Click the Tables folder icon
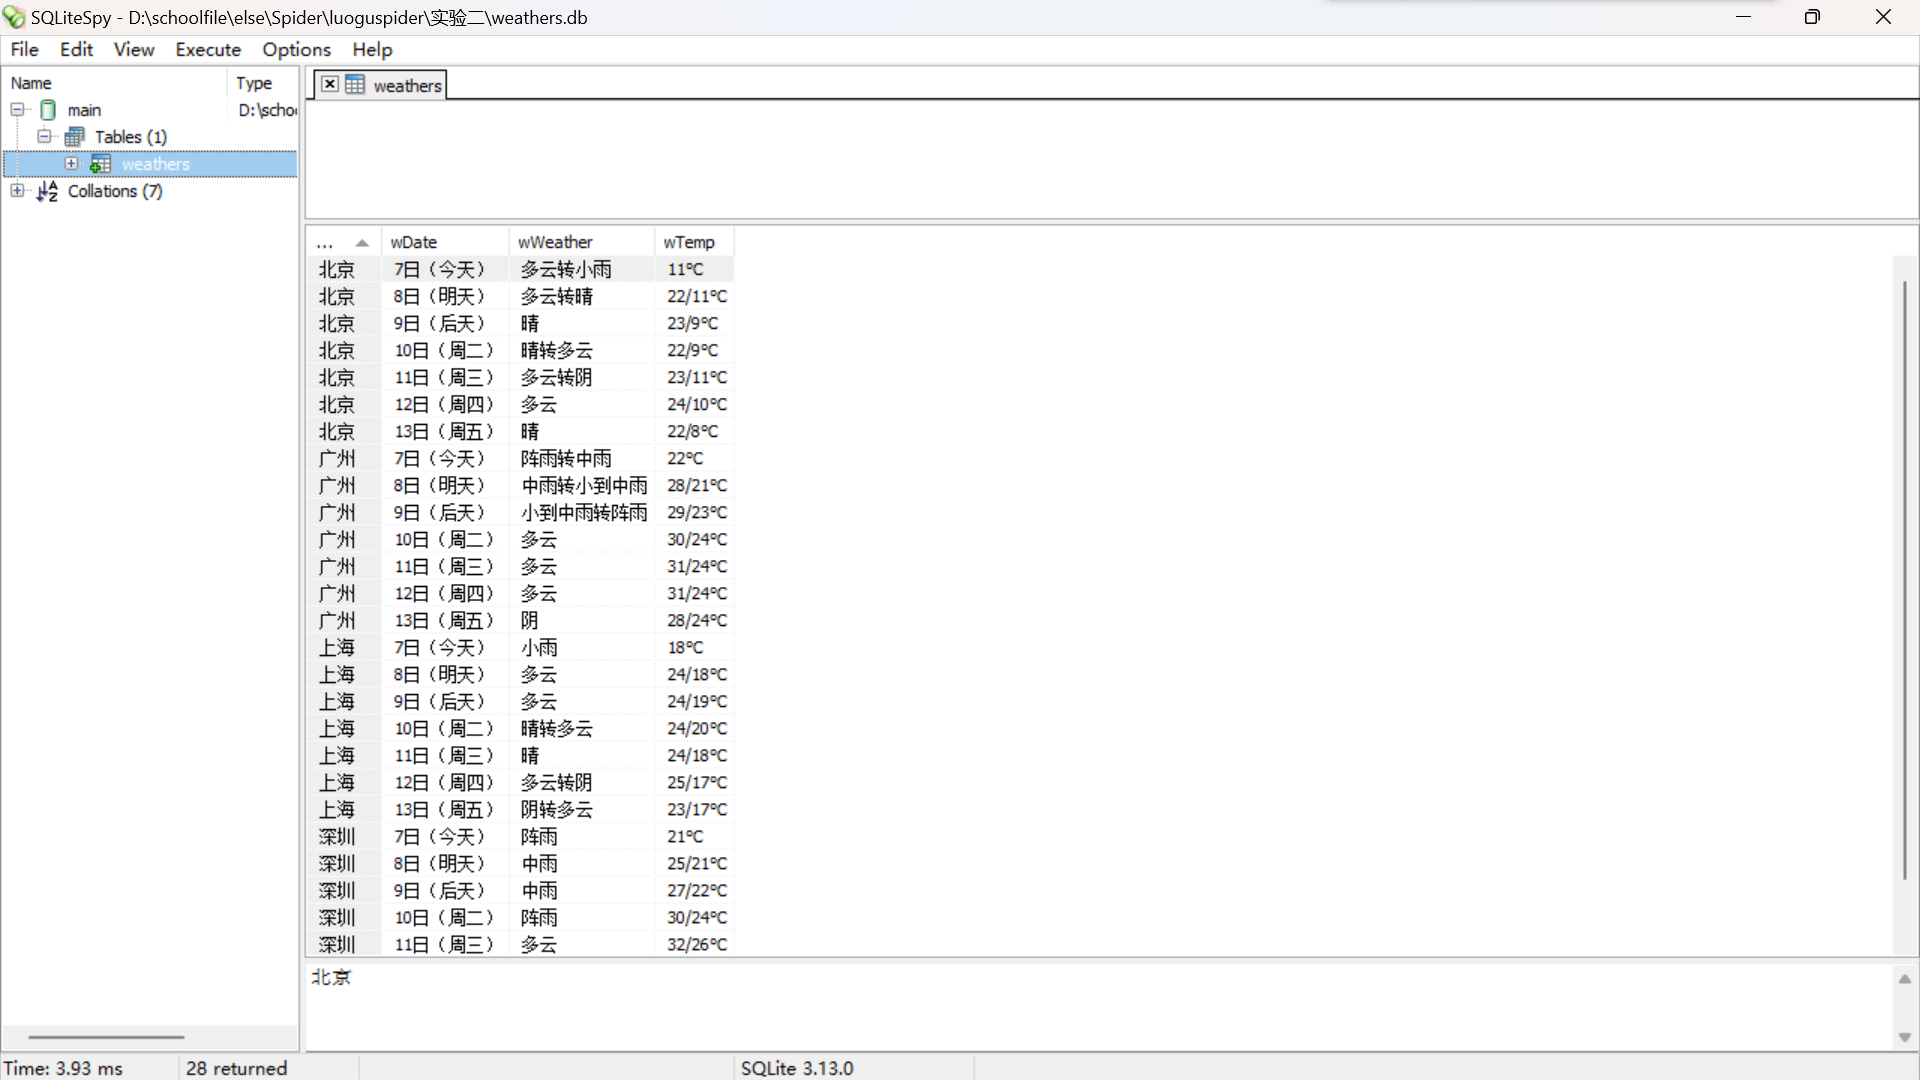The width and height of the screenshot is (1920, 1080). point(75,137)
